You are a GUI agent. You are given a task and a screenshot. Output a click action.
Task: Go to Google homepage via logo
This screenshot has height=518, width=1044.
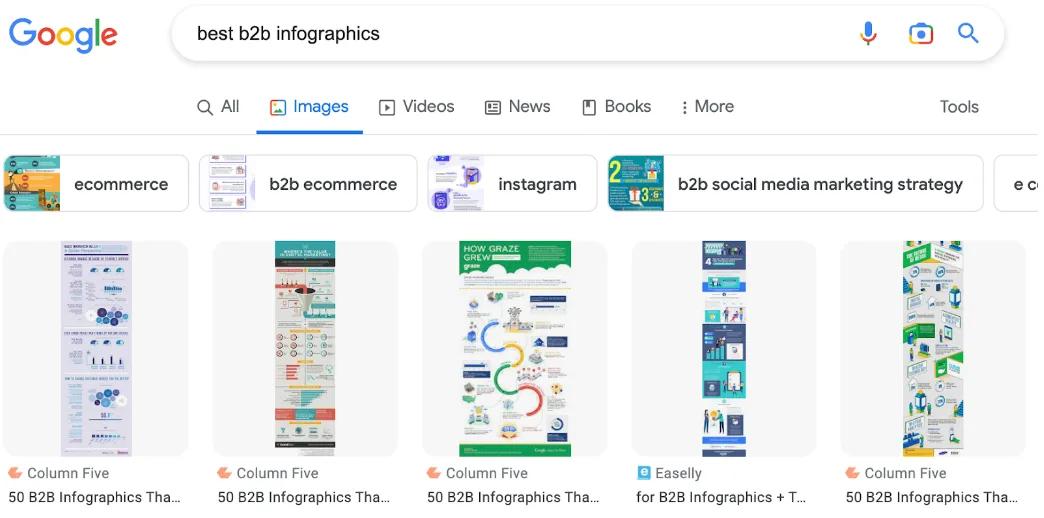pos(63,34)
